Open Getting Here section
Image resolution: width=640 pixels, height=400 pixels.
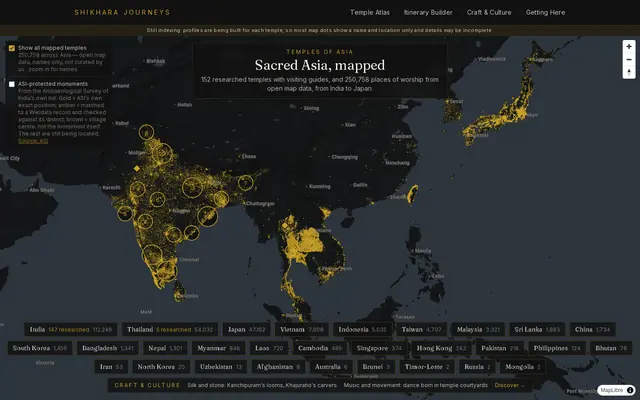click(x=545, y=12)
